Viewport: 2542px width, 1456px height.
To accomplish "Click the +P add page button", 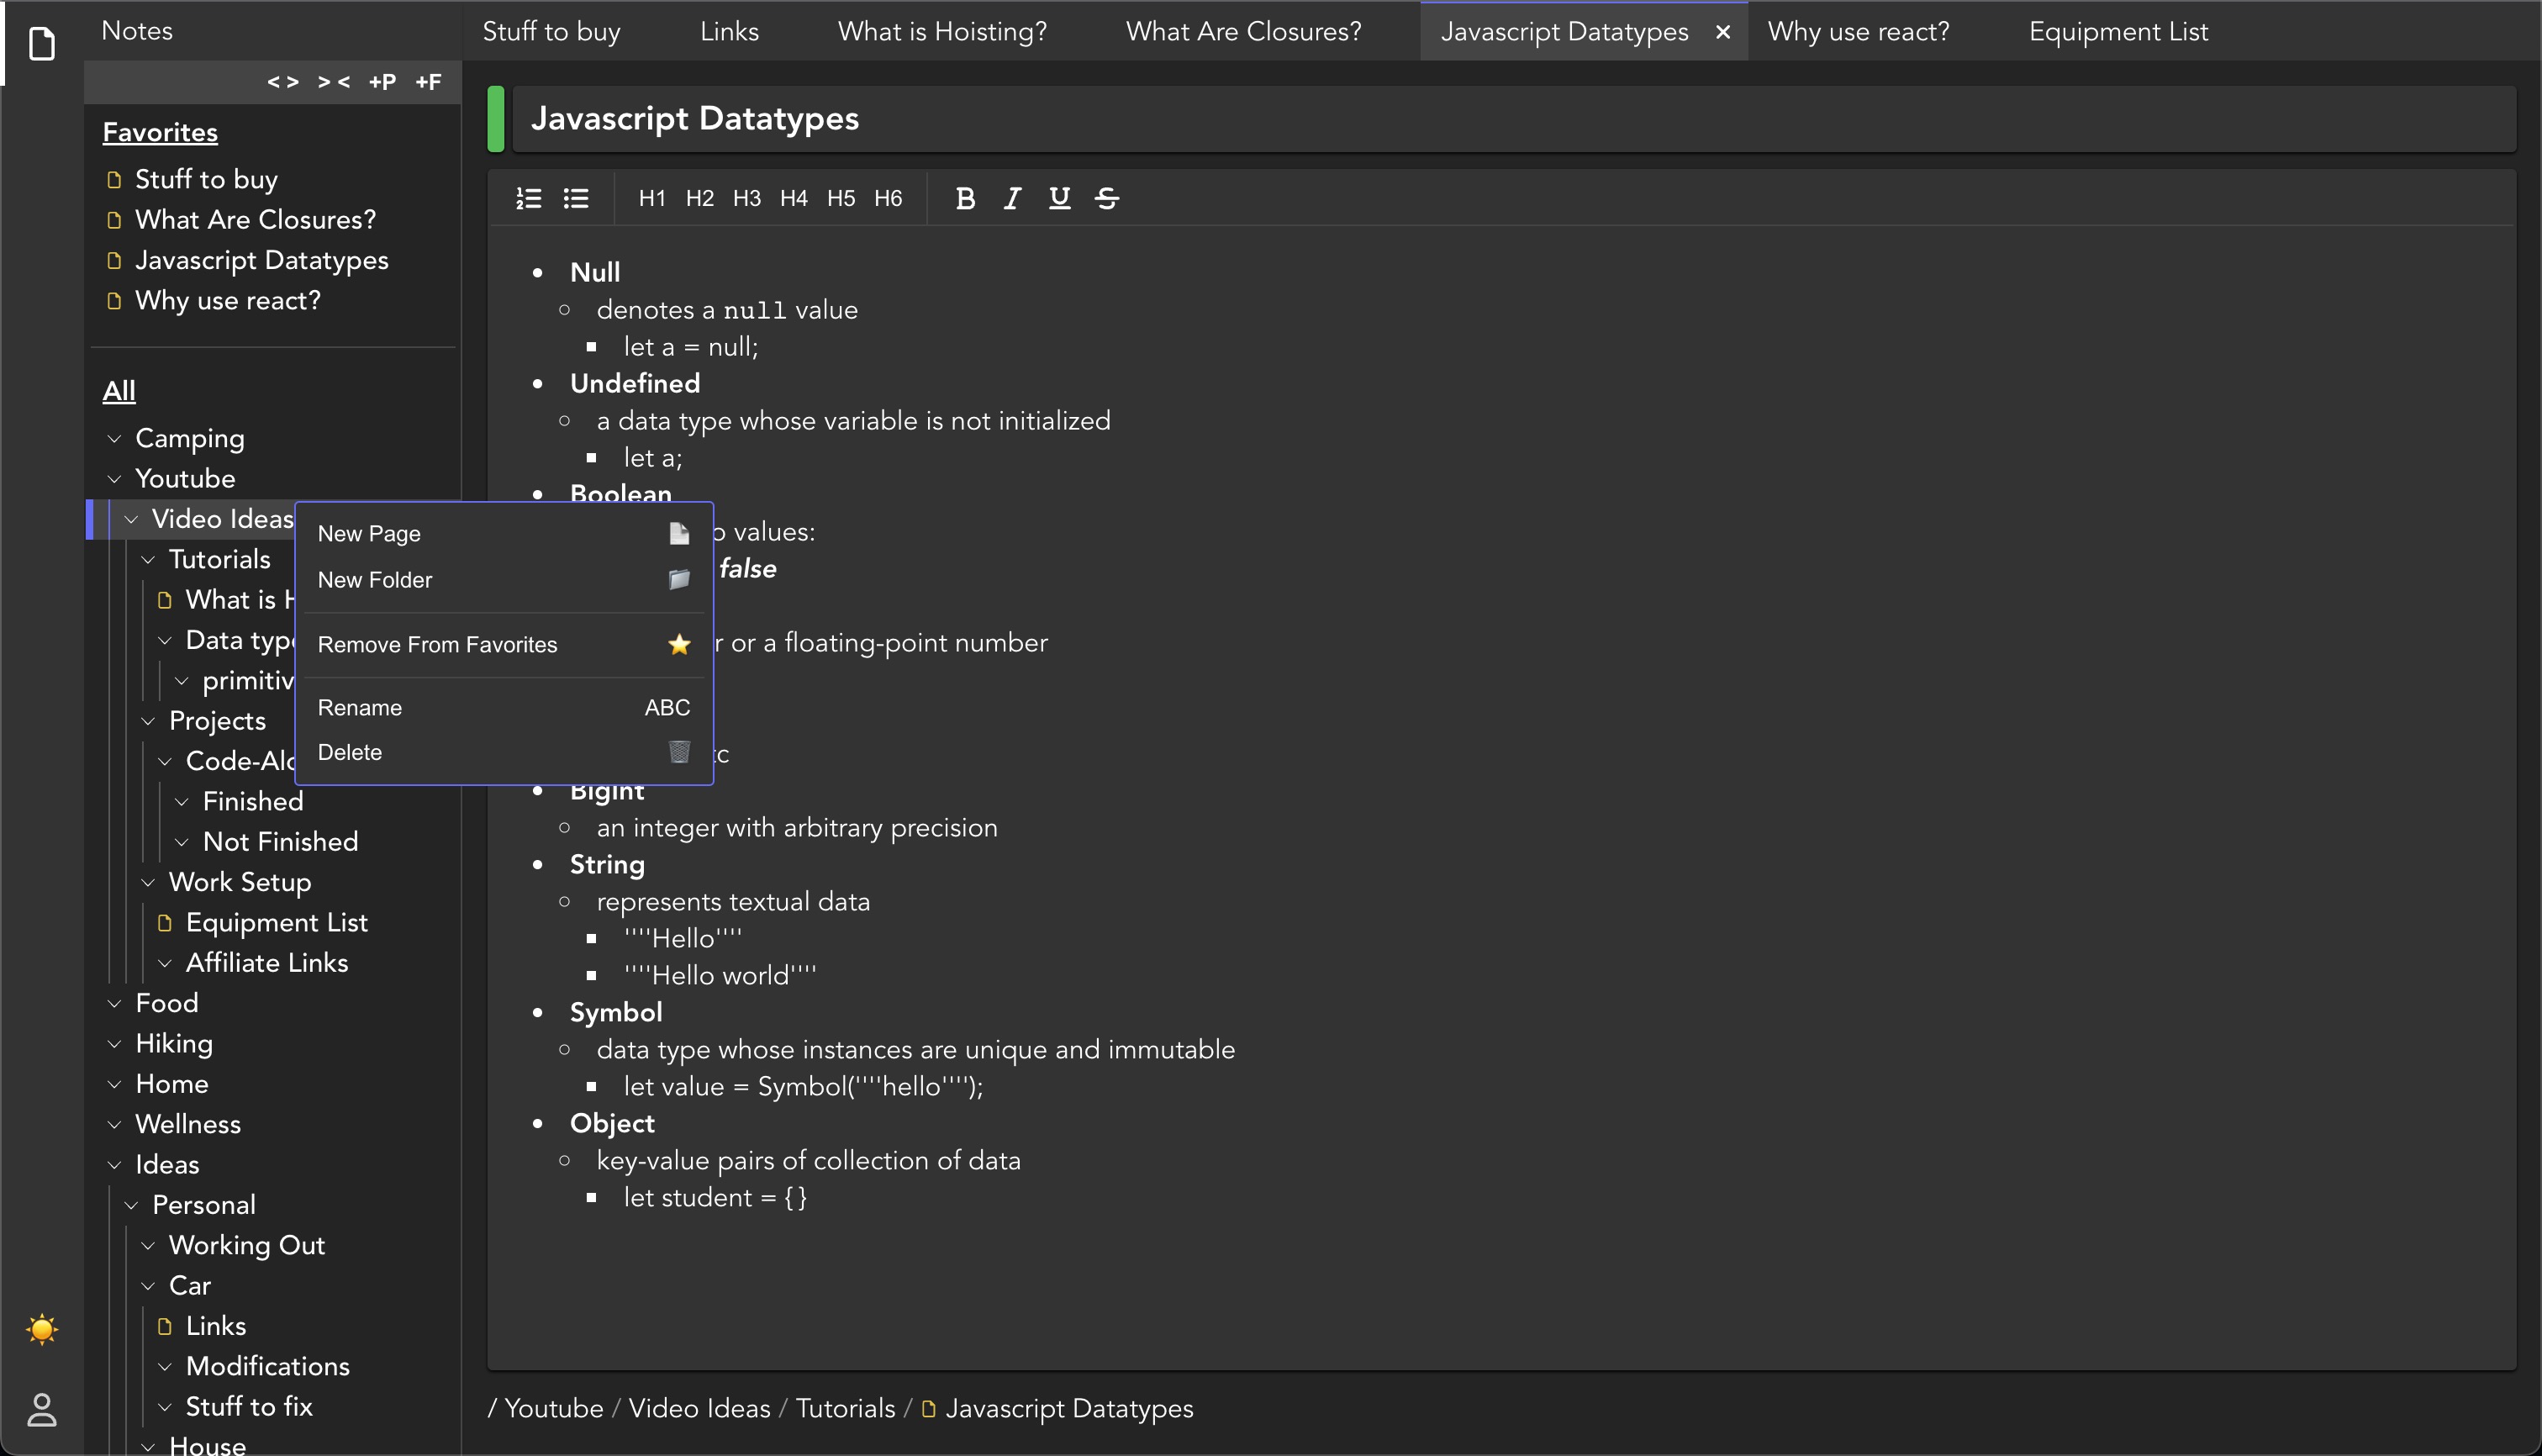I will click(382, 82).
